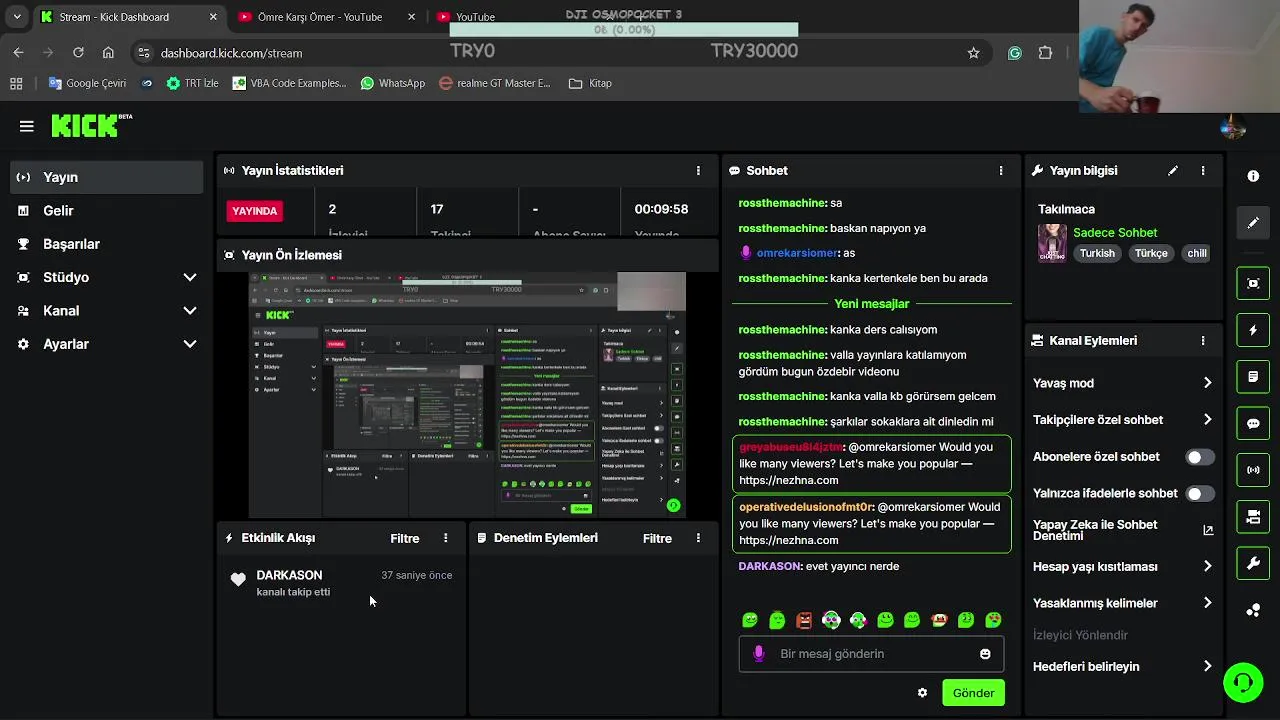This screenshot has width=1280, height=720.
Task: Open the emoji picker in message box
Action: pos(985,654)
